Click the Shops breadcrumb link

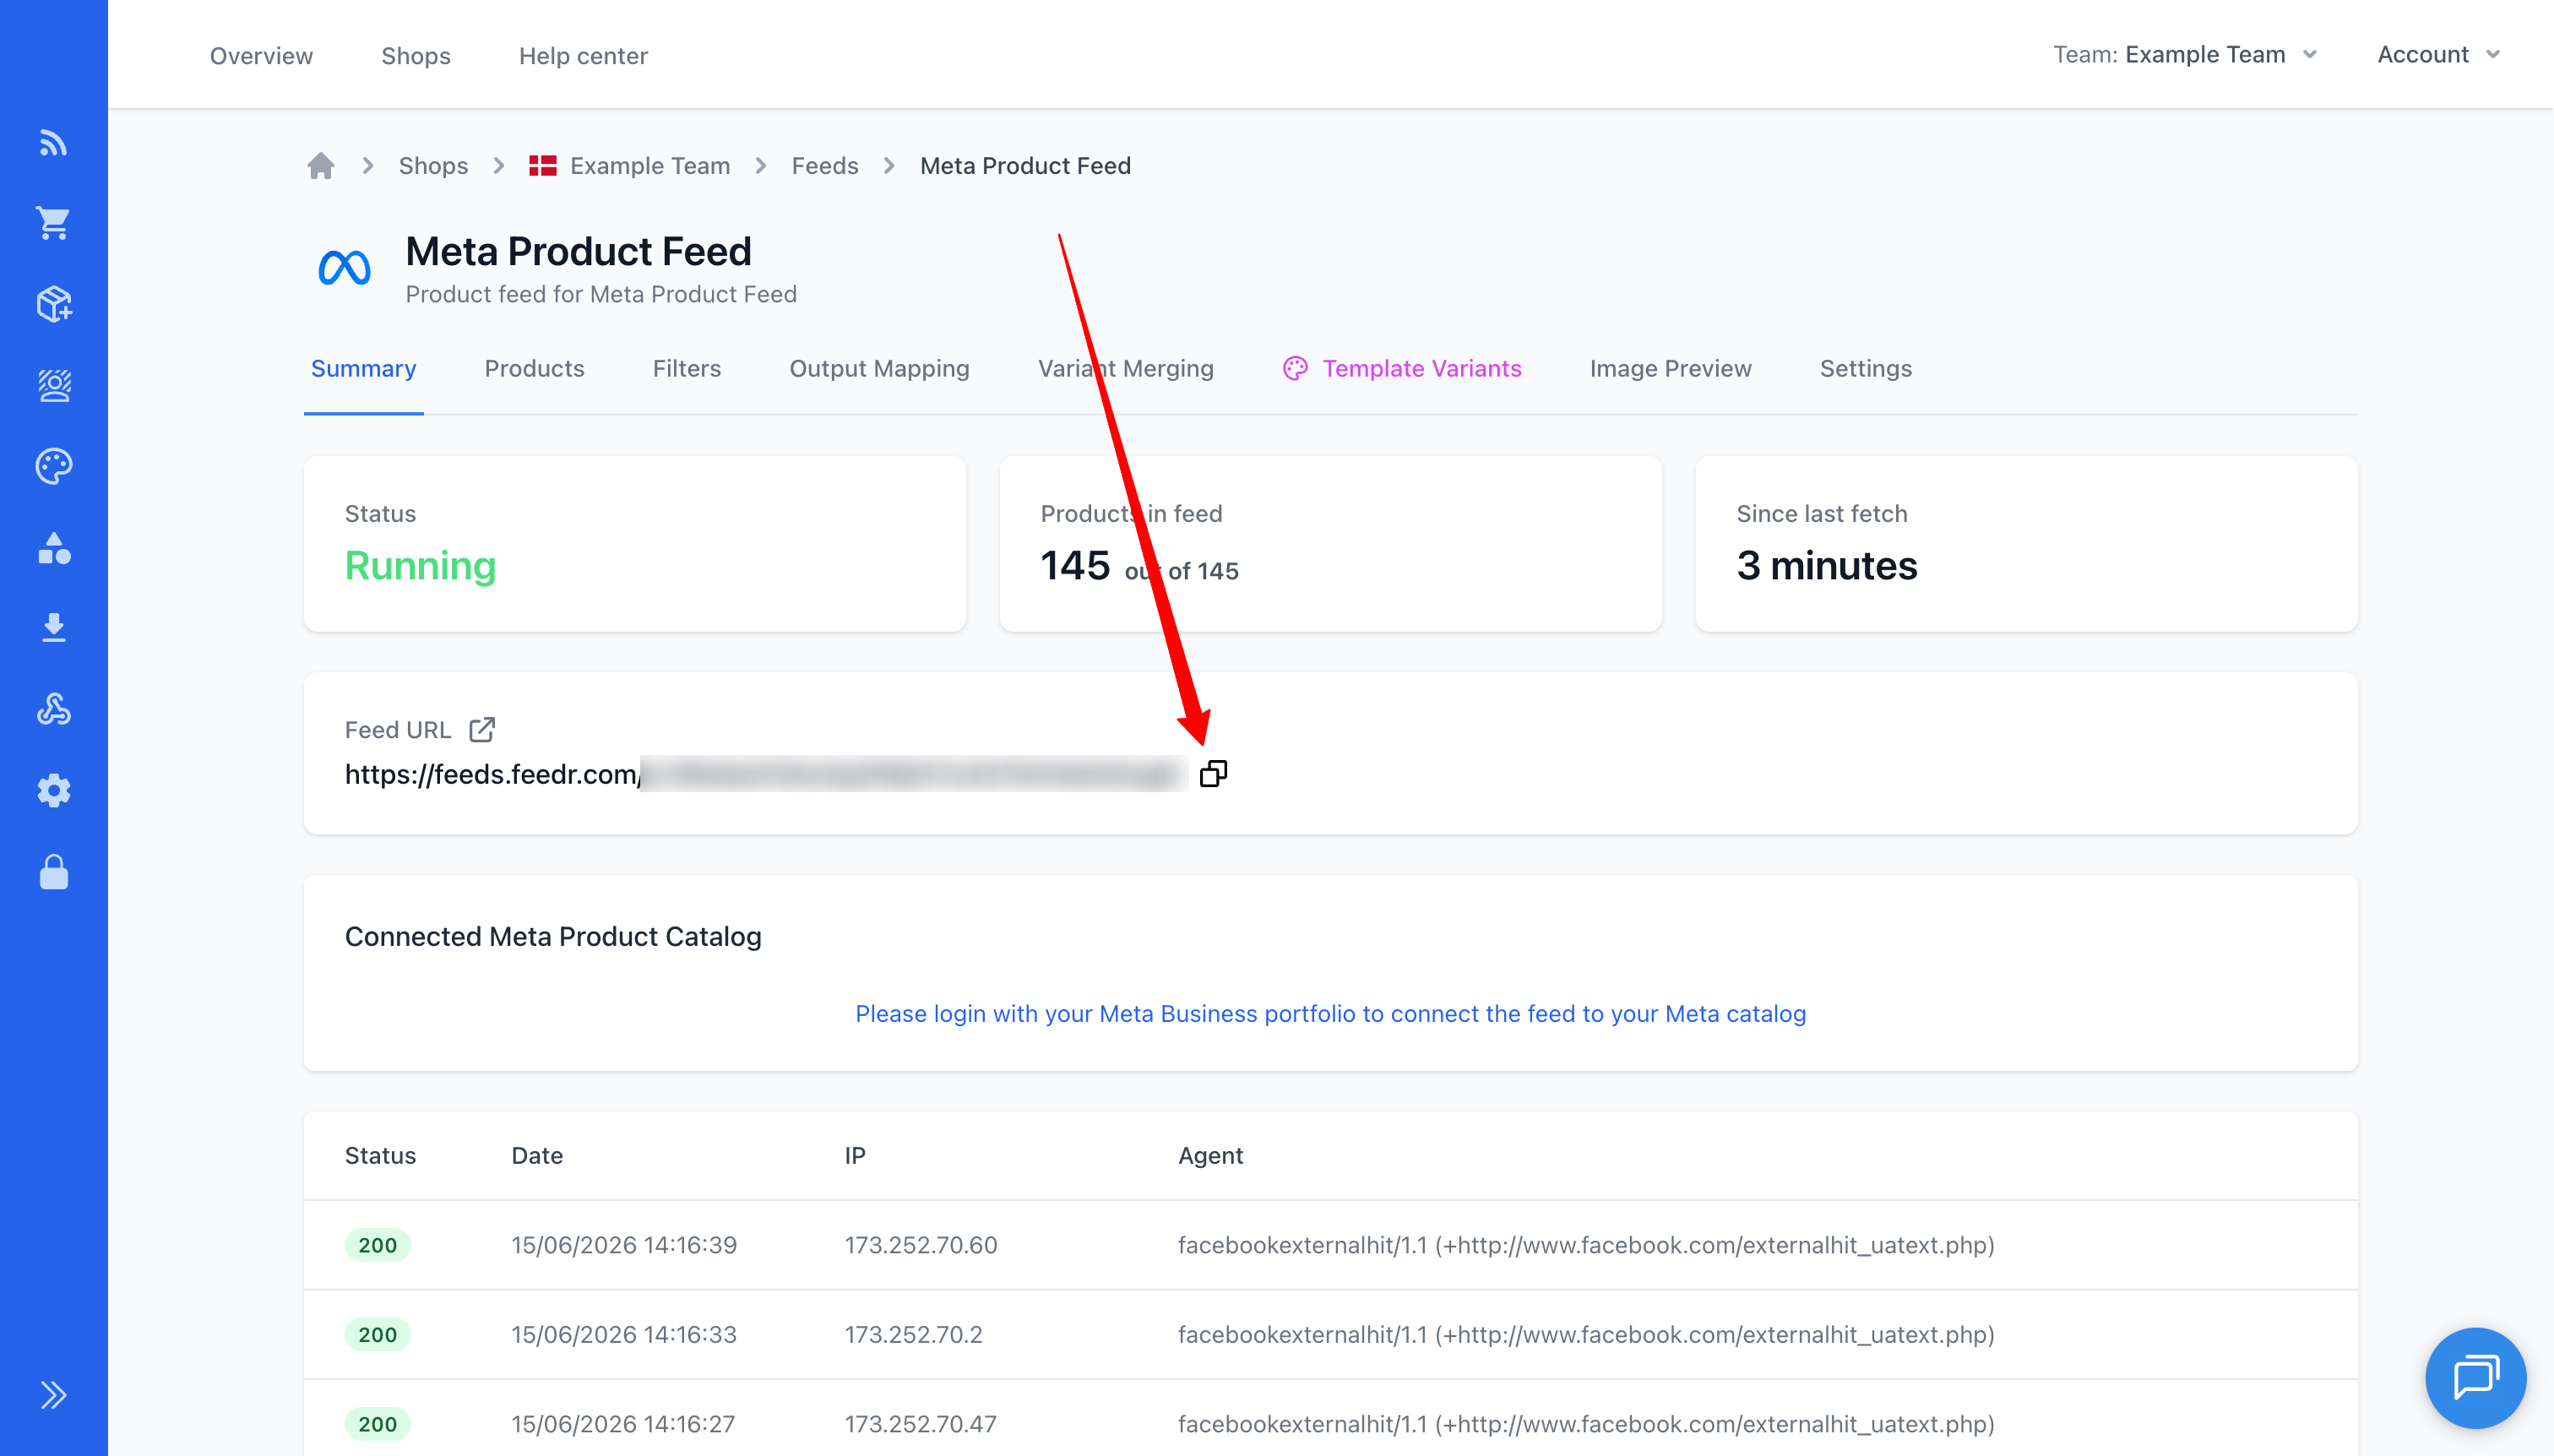[x=433, y=165]
